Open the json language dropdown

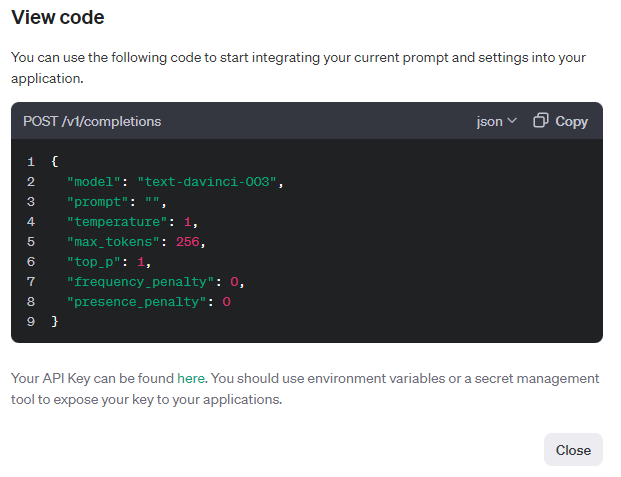(496, 121)
